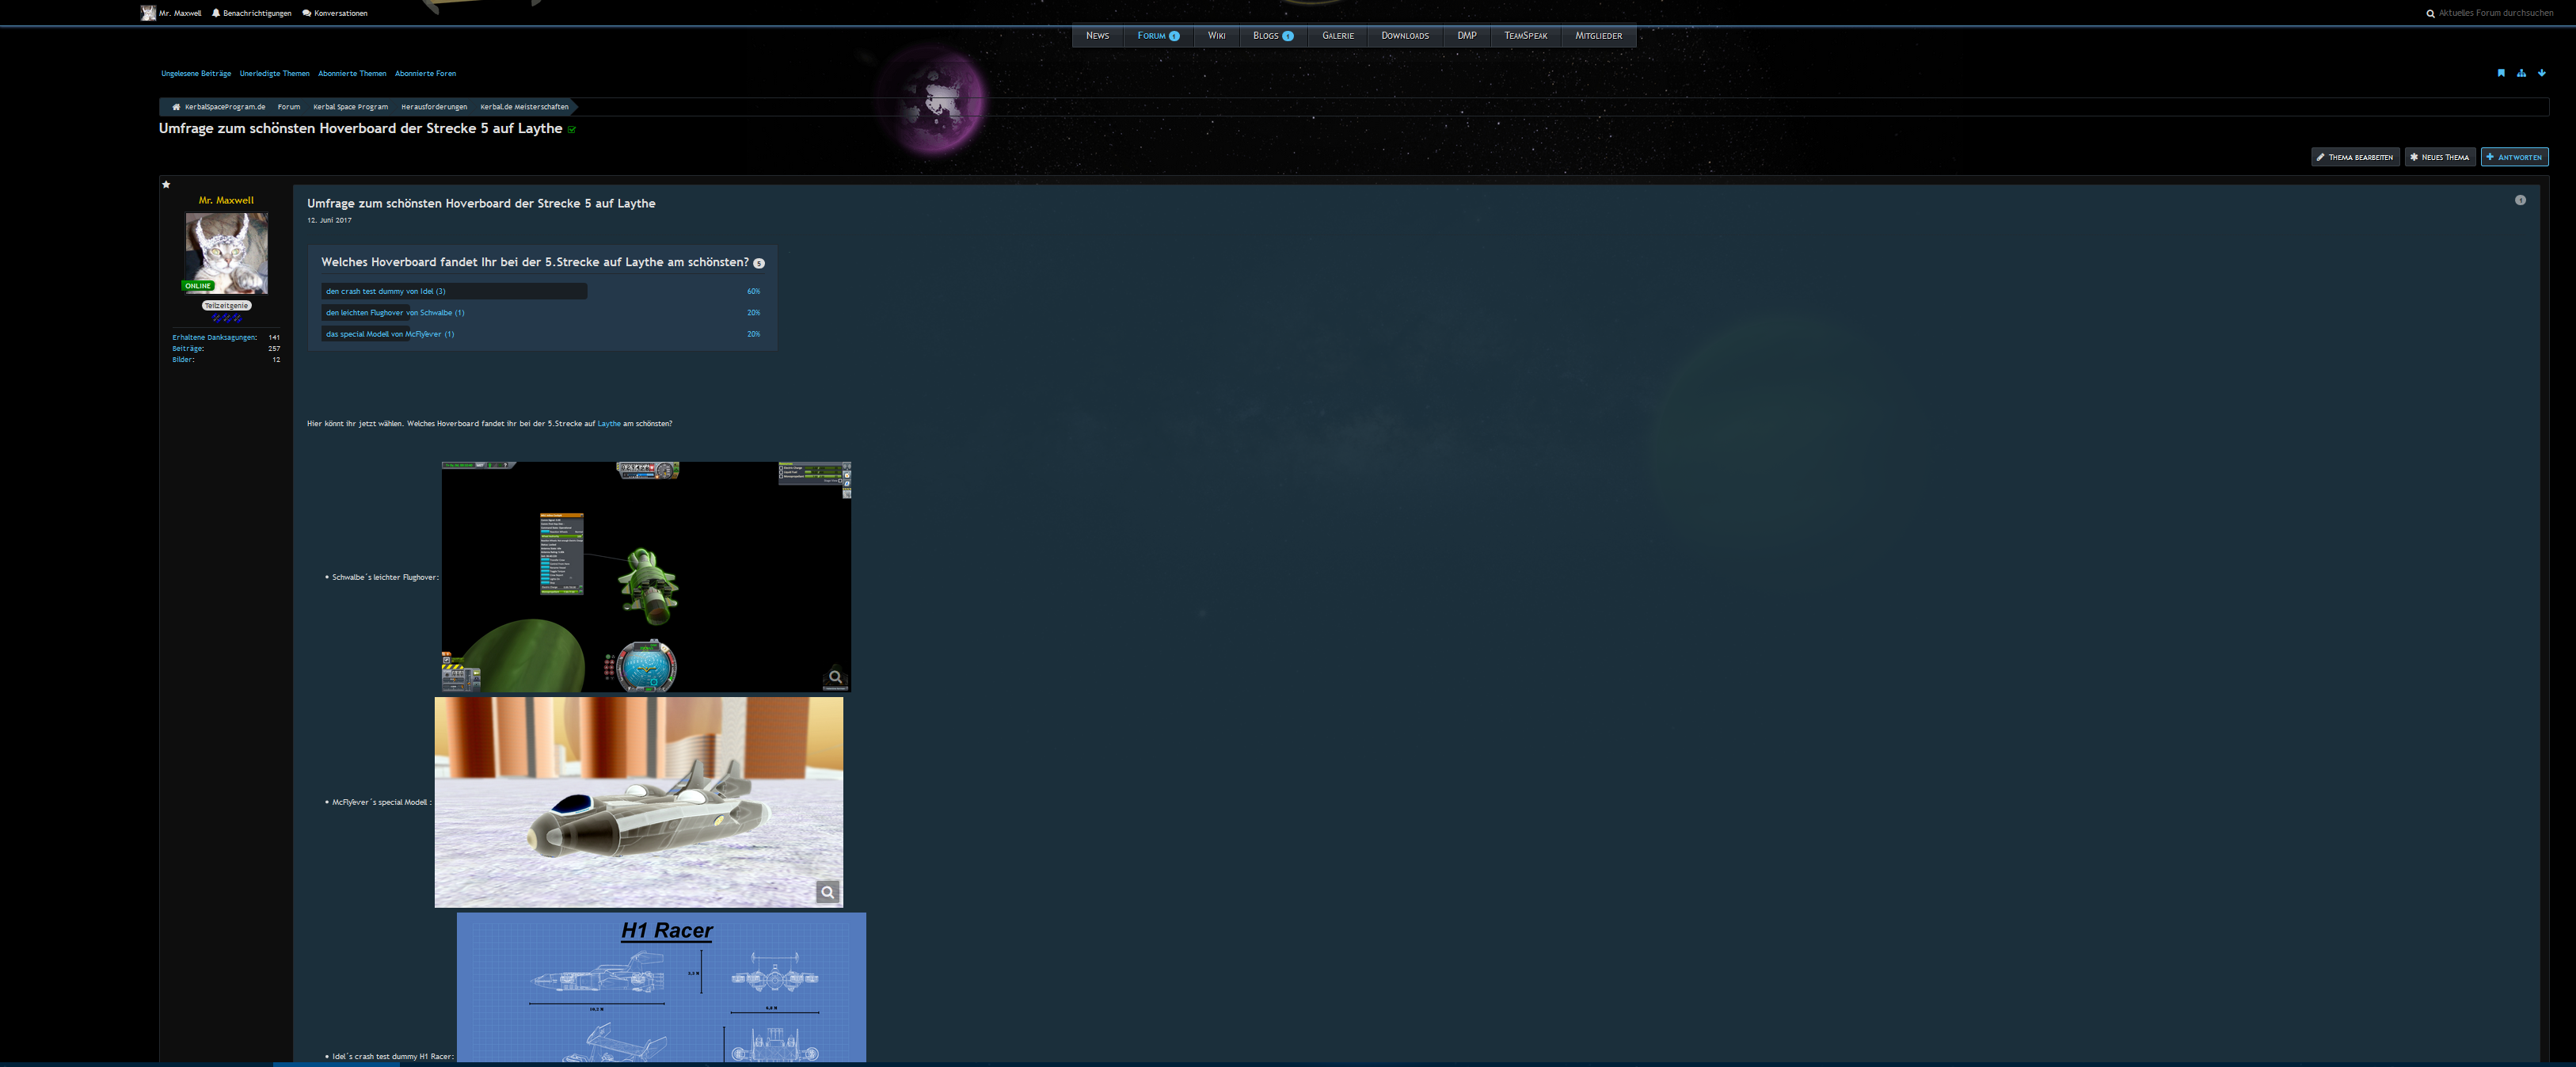This screenshot has height=1067, width=2576.
Task: Click the Benachrichtigungen bell icon
Action: click(x=216, y=13)
